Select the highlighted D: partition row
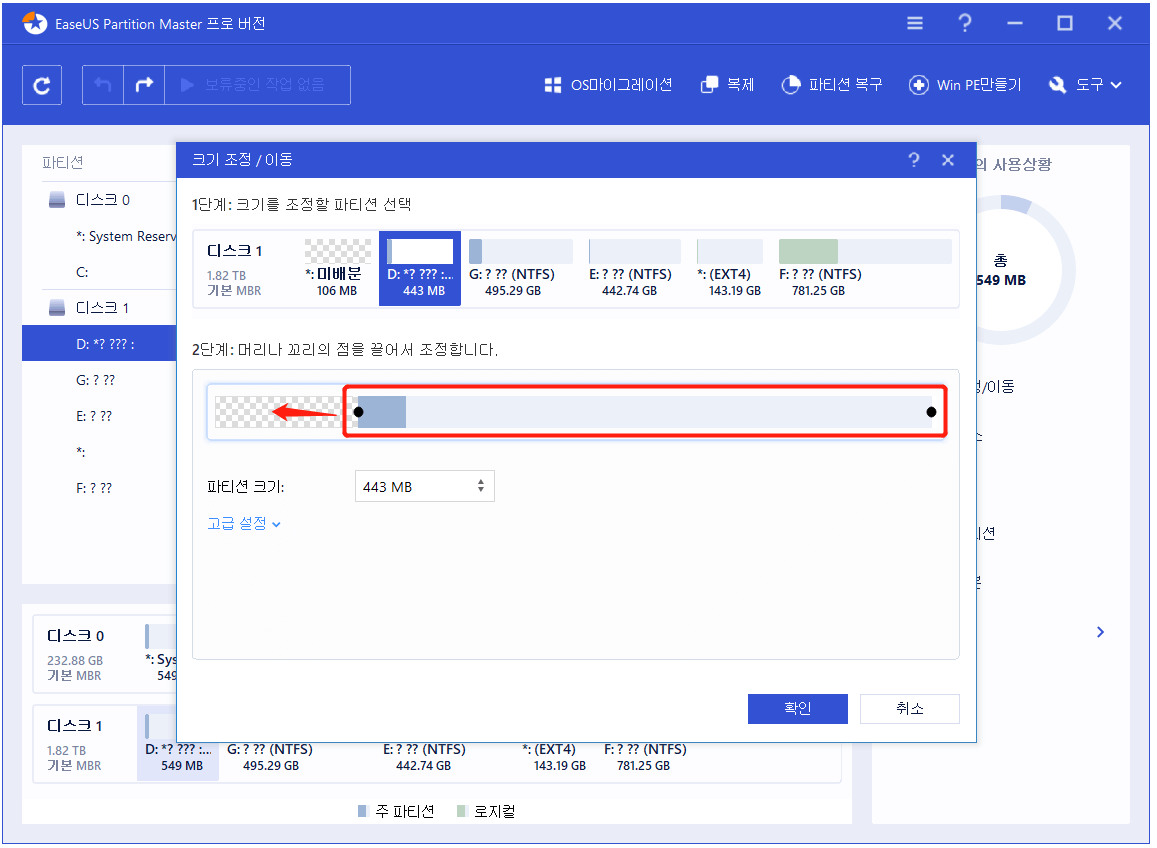Screen dimensions: 1157x848 click(100, 344)
